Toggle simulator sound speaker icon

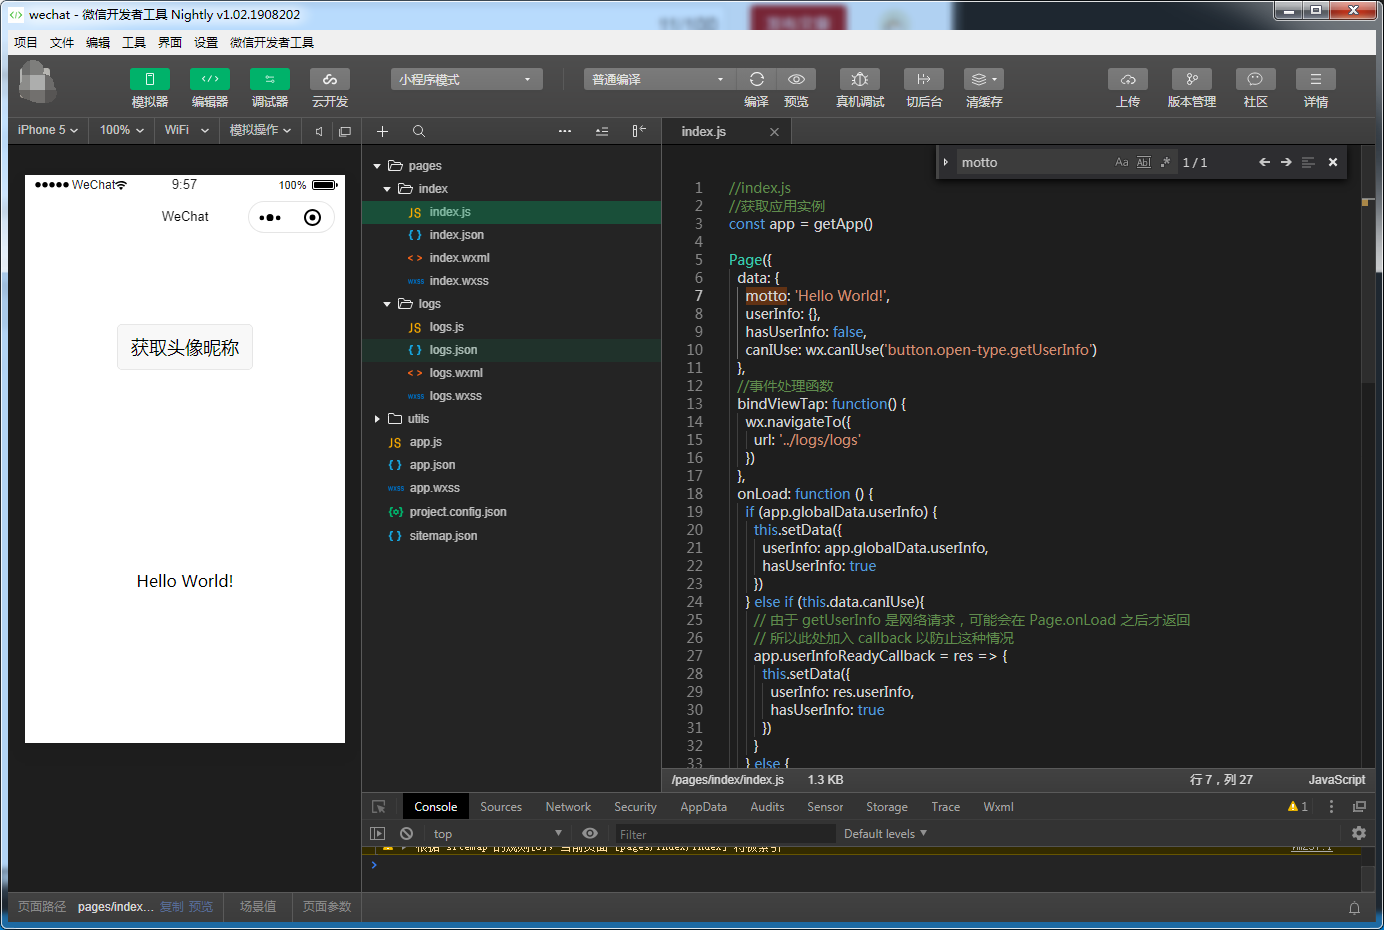pos(319,131)
